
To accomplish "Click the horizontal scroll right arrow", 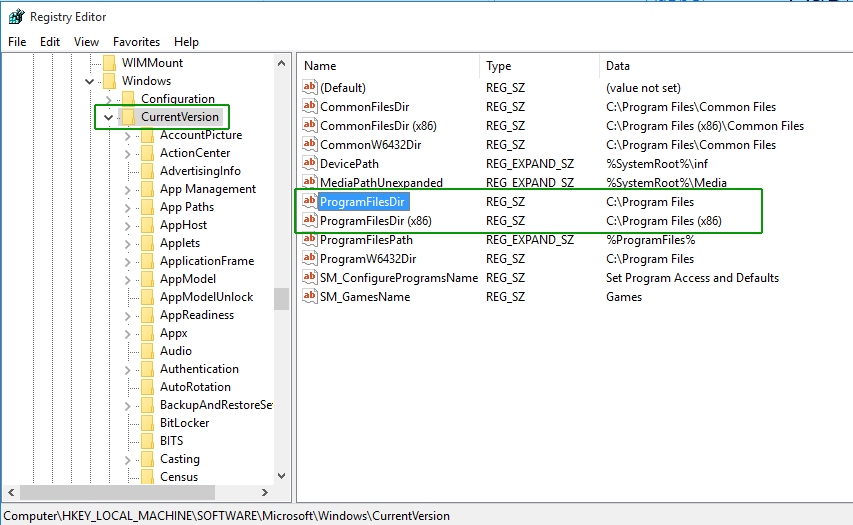I will coord(265,492).
